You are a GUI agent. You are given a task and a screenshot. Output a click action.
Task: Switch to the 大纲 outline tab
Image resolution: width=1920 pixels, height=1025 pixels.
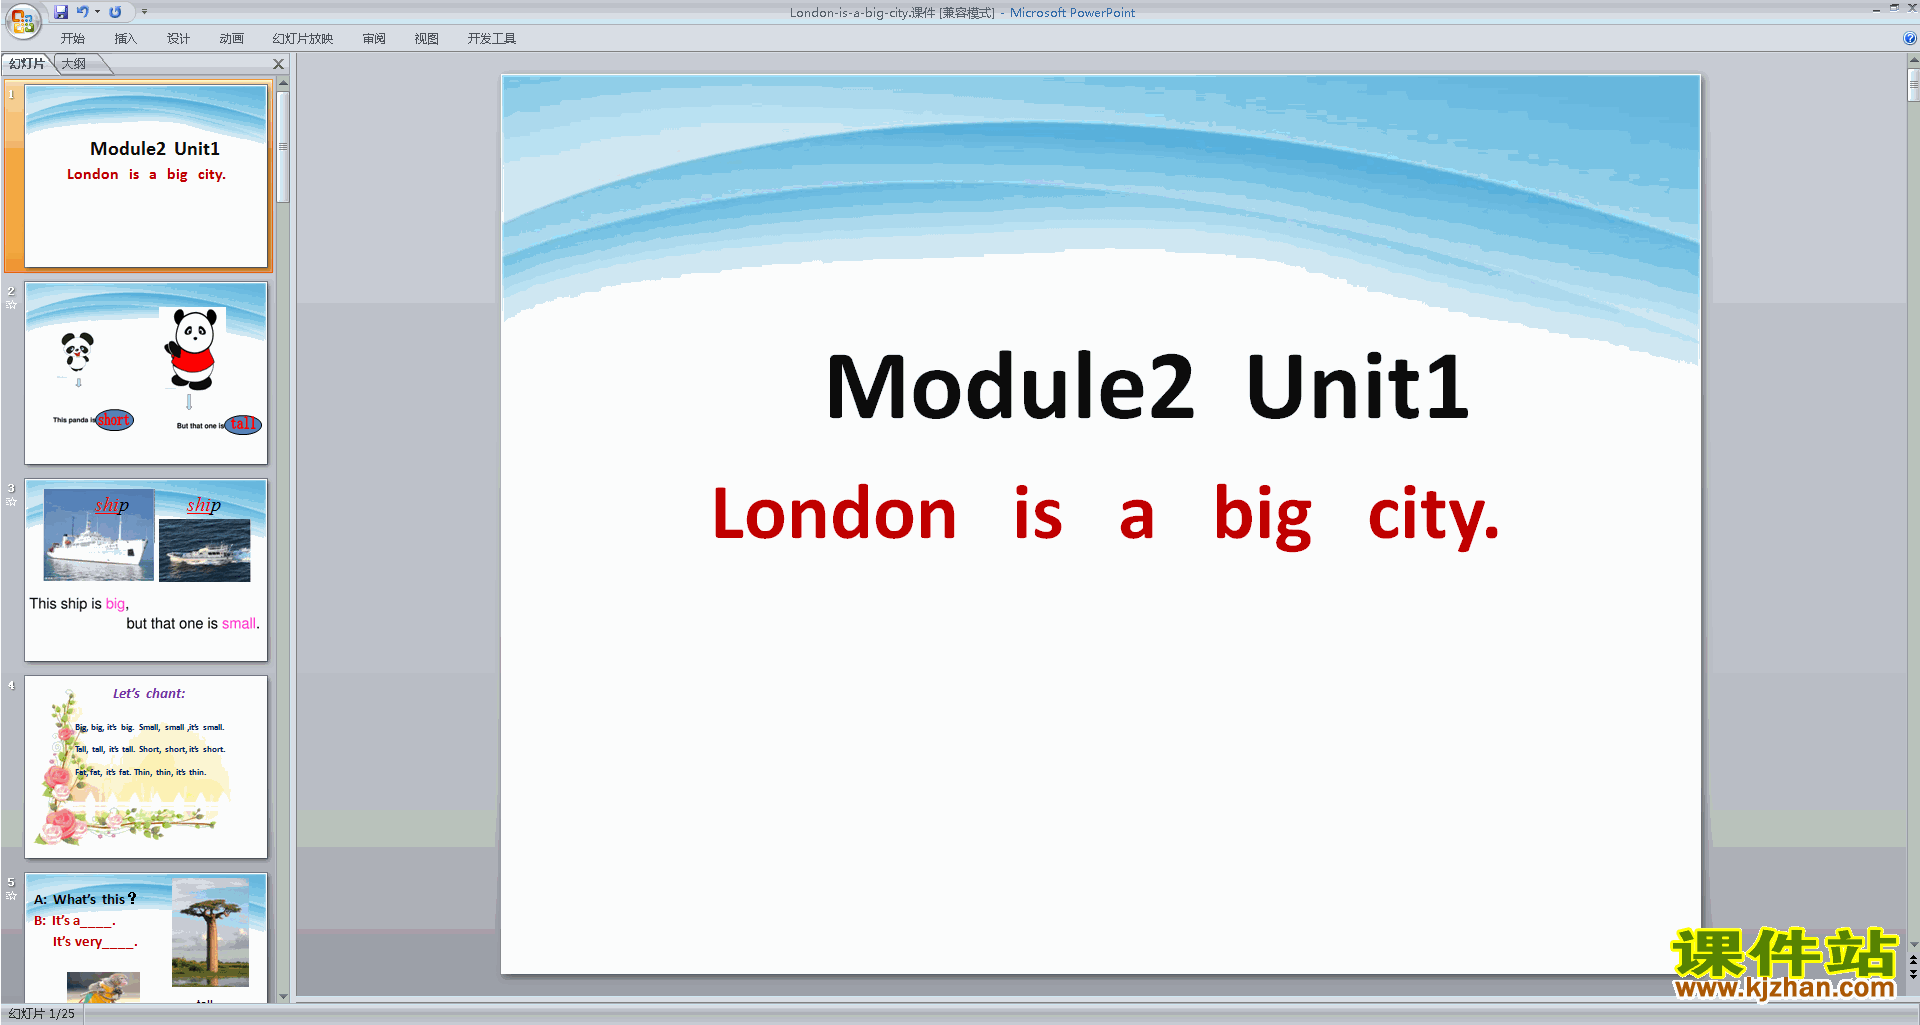pyautogui.click(x=75, y=64)
